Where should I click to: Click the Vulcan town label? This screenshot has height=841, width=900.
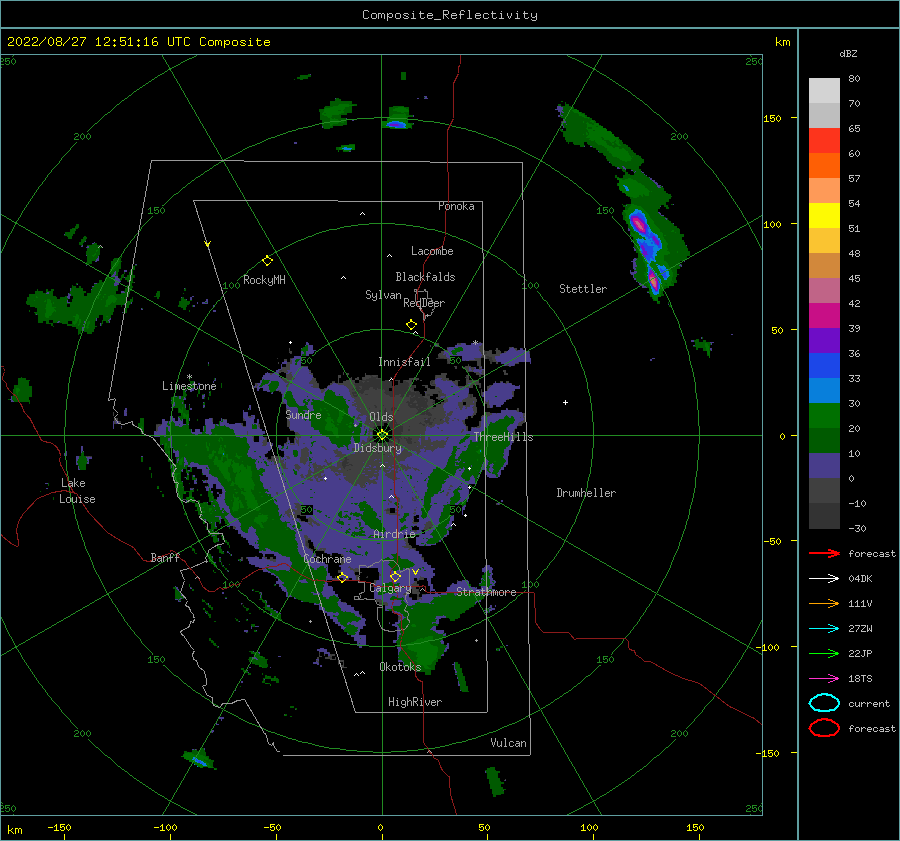click(508, 743)
